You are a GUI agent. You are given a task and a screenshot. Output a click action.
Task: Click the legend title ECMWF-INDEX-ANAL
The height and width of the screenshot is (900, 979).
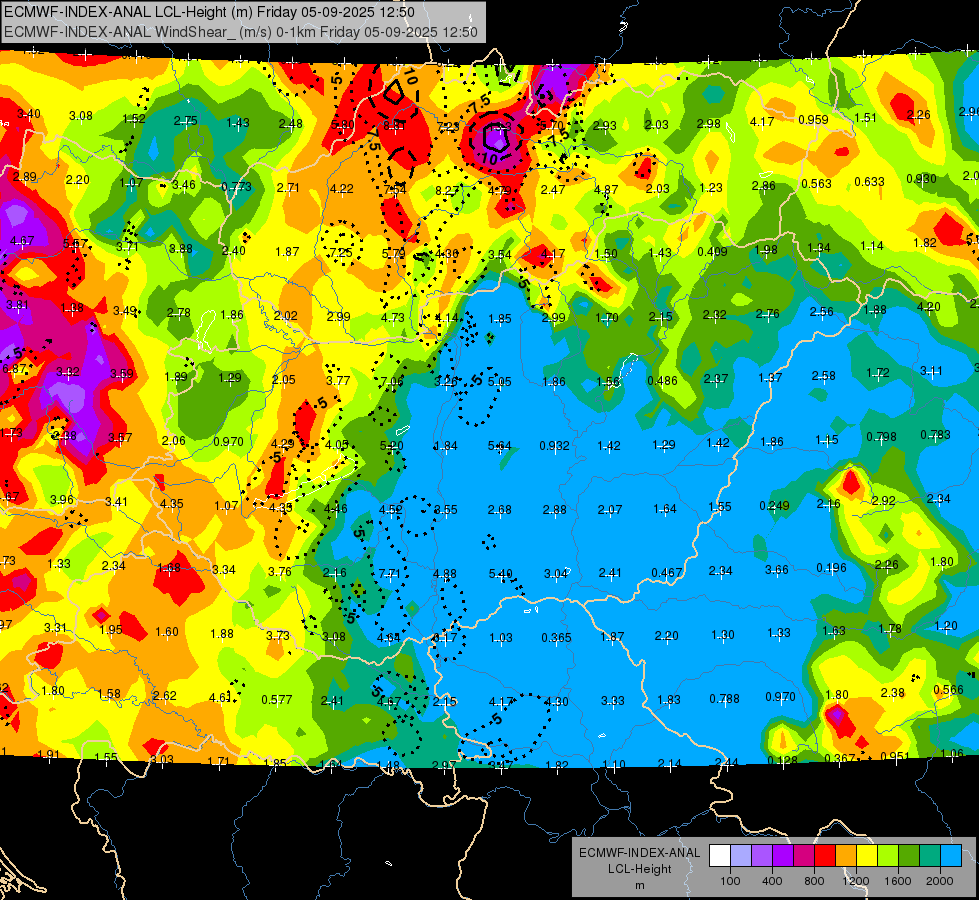tap(639, 853)
